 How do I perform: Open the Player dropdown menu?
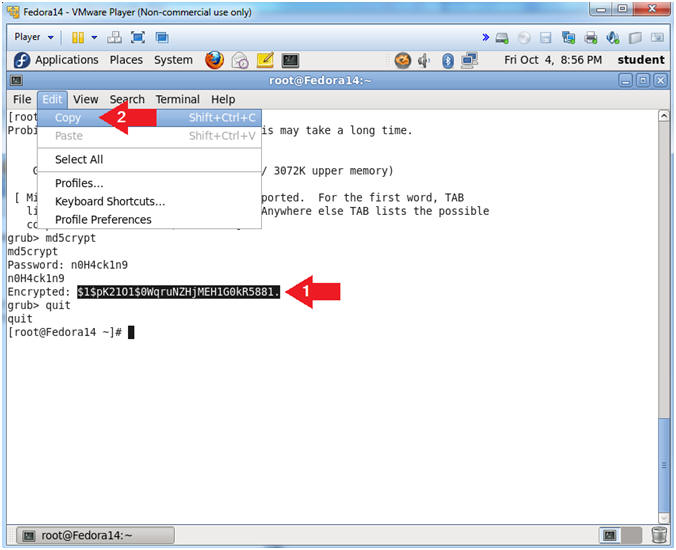[x=34, y=38]
